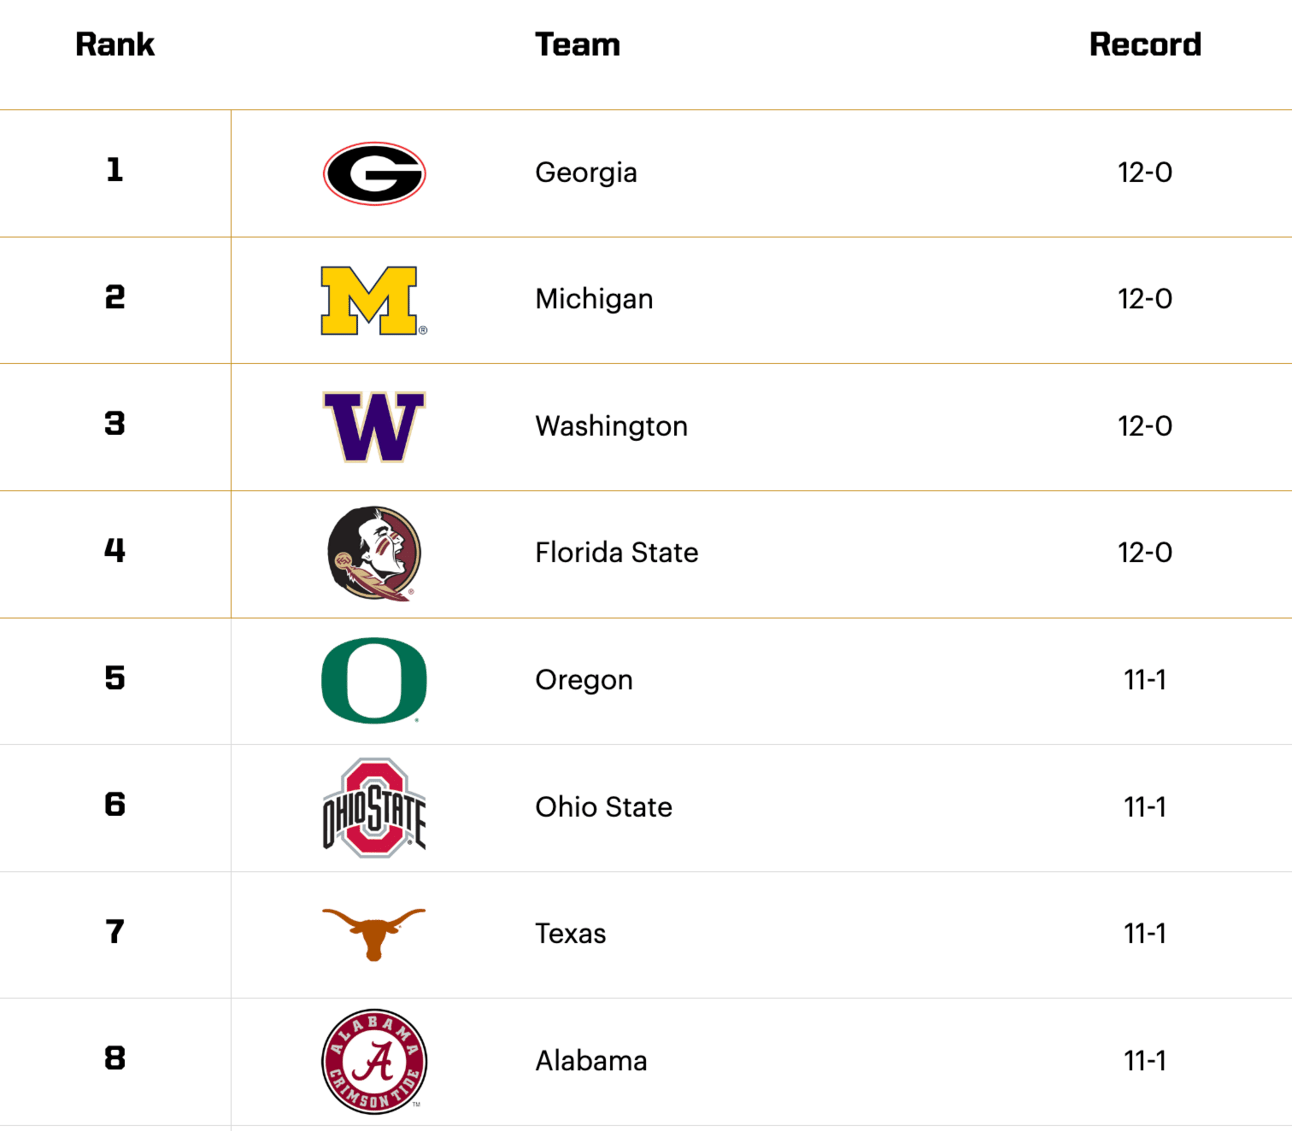1292x1131 pixels.
Task: Select the Florida State team name
Action: 616,552
